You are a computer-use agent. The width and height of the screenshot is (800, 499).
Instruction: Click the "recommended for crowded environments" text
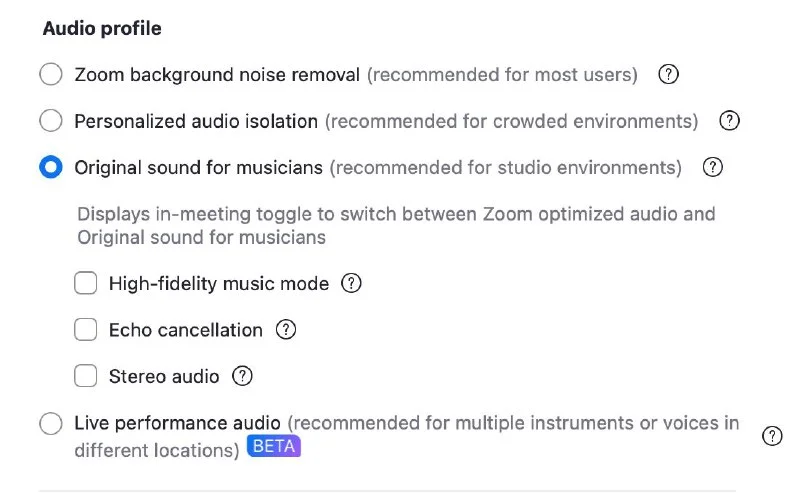click(x=511, y=121)
